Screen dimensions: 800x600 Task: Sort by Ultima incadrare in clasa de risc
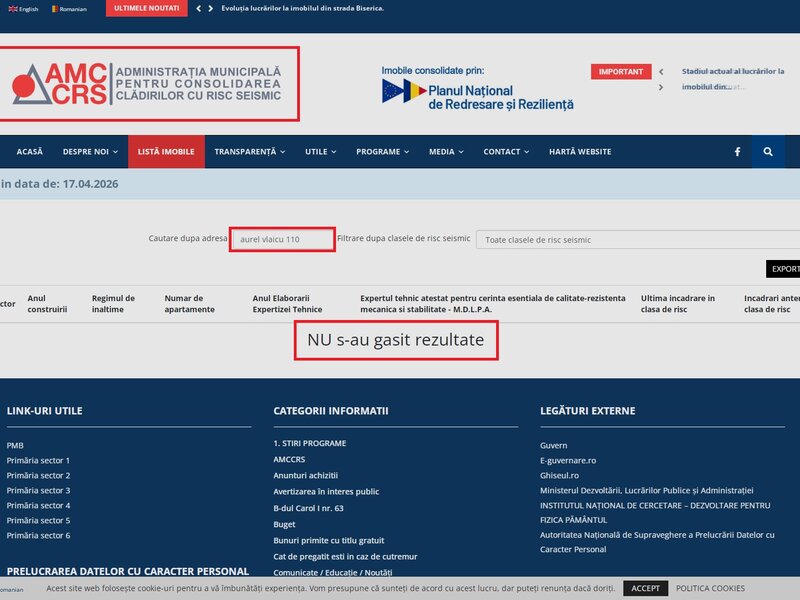(x=678, y=304)
